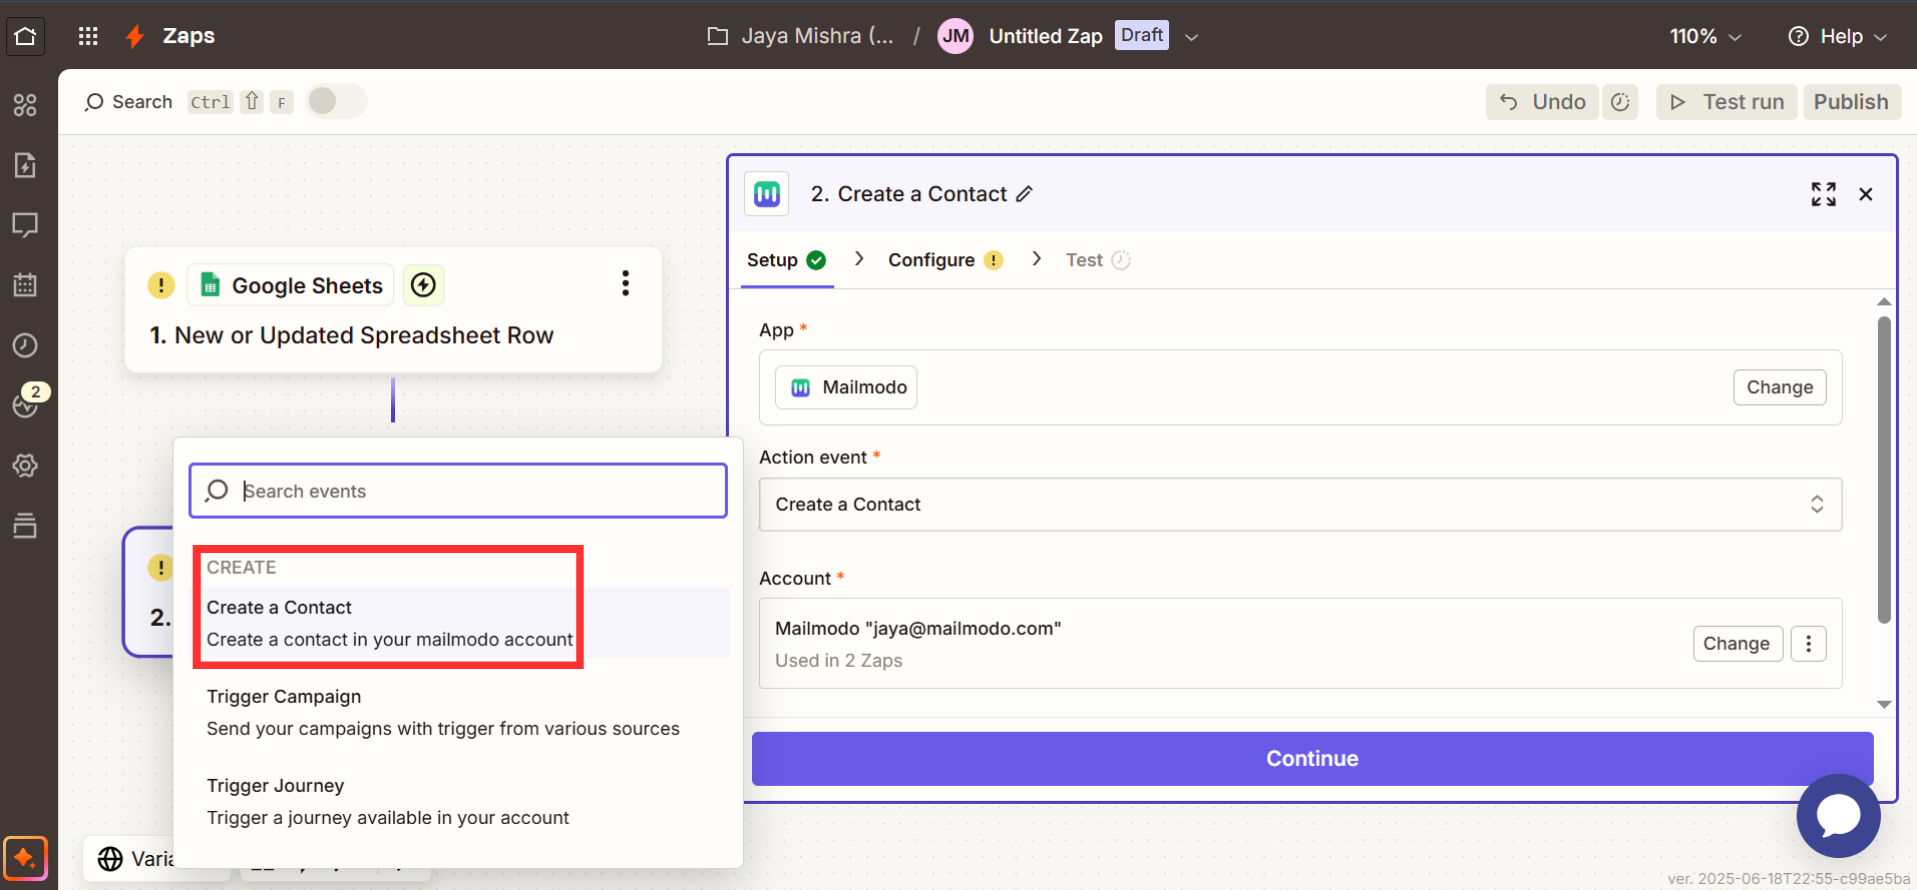This screenshot has height=890, width=1917.
Task: Publish the Zap
Action: [x=1851, y=102]
